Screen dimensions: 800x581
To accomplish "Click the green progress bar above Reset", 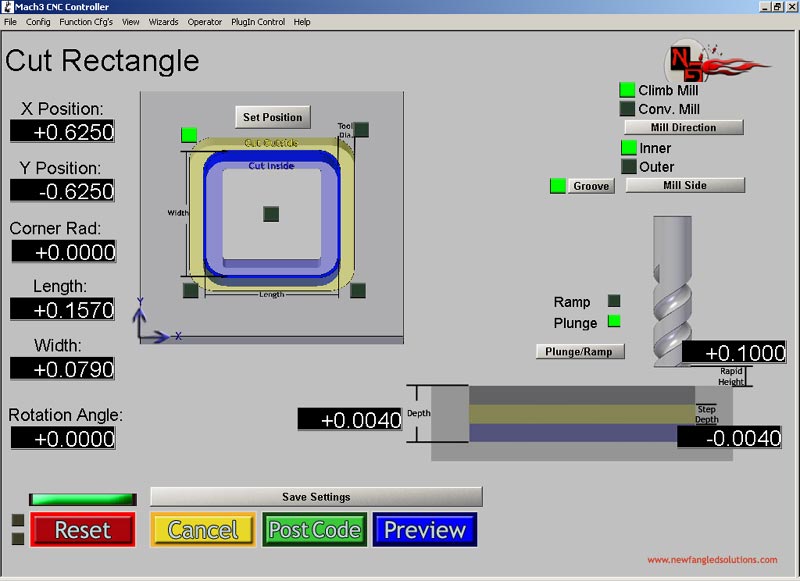I will click(x=83, y=499).
